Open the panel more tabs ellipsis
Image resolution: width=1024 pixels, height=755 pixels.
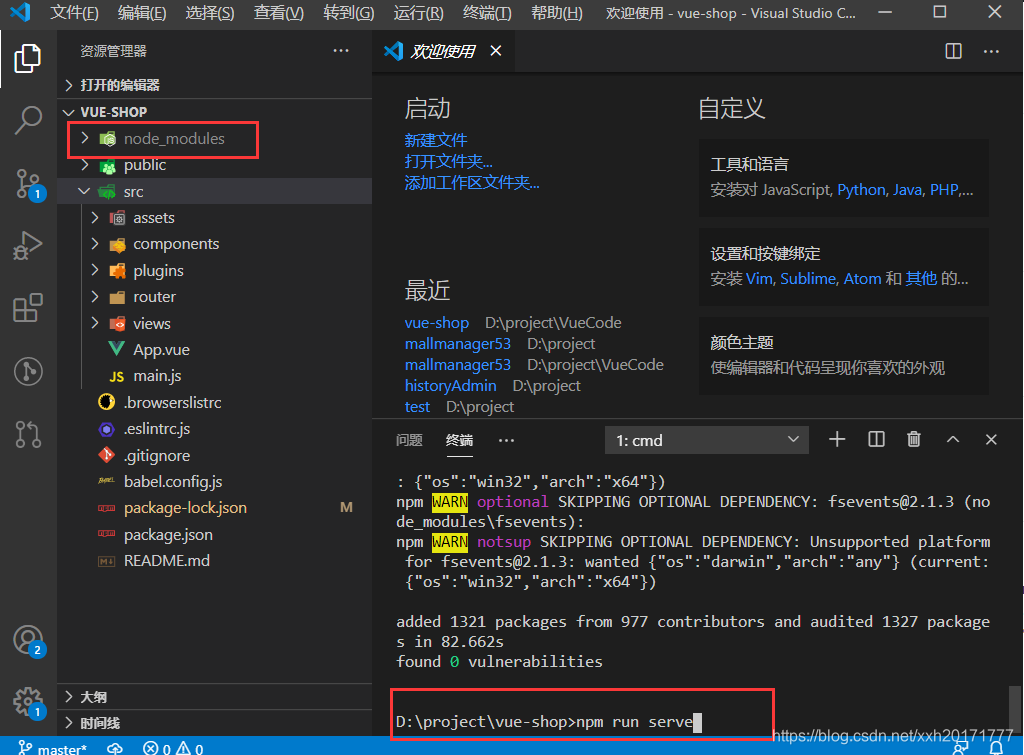(506, 440)
